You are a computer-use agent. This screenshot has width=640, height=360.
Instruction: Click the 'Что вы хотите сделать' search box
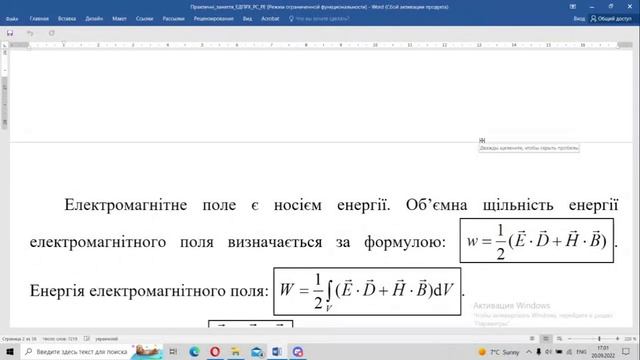coord(319,19)
